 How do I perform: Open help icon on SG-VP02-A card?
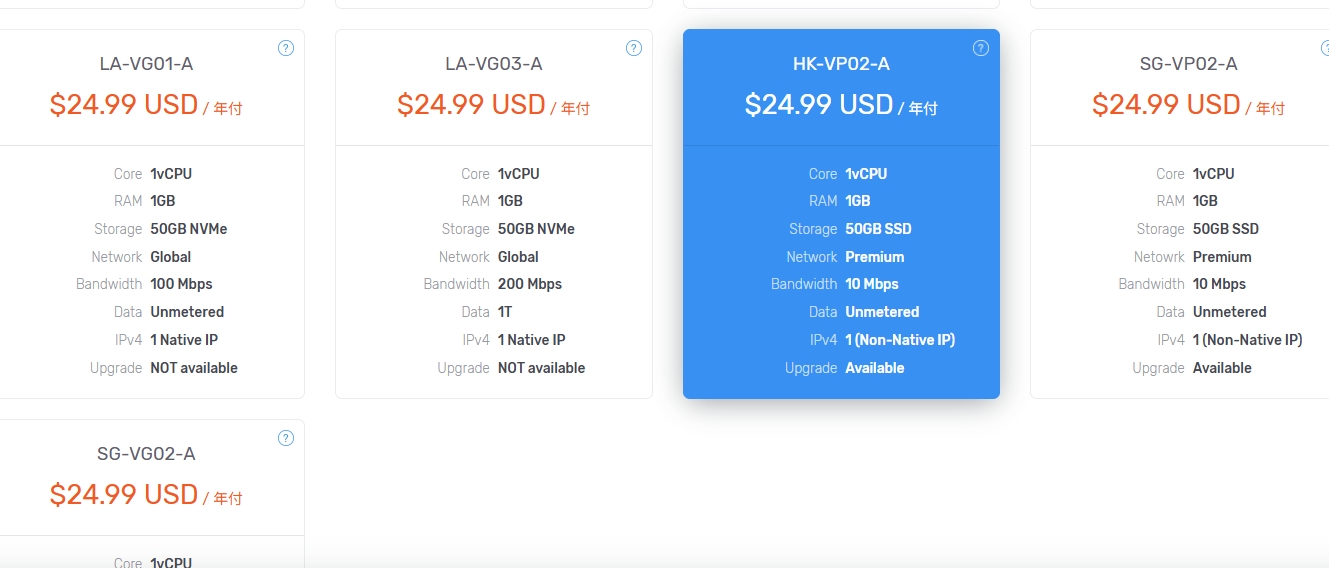click(x=1324, y=48)
